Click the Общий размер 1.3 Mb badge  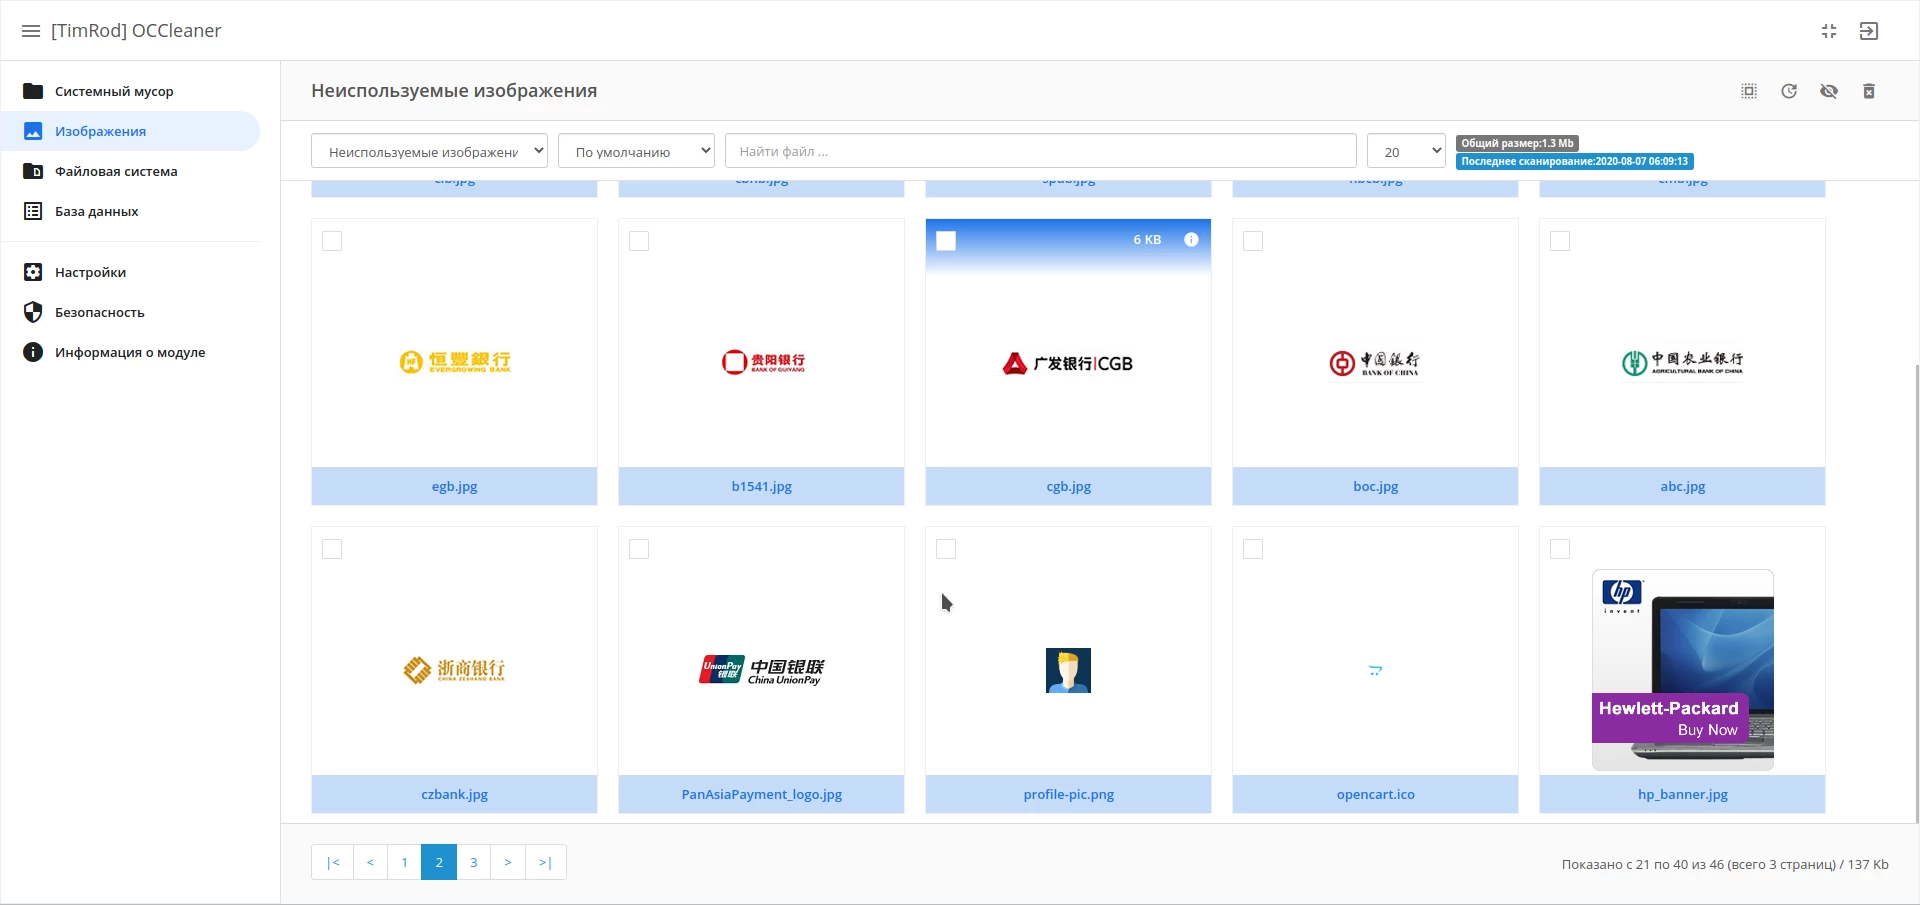(1516, 143)
